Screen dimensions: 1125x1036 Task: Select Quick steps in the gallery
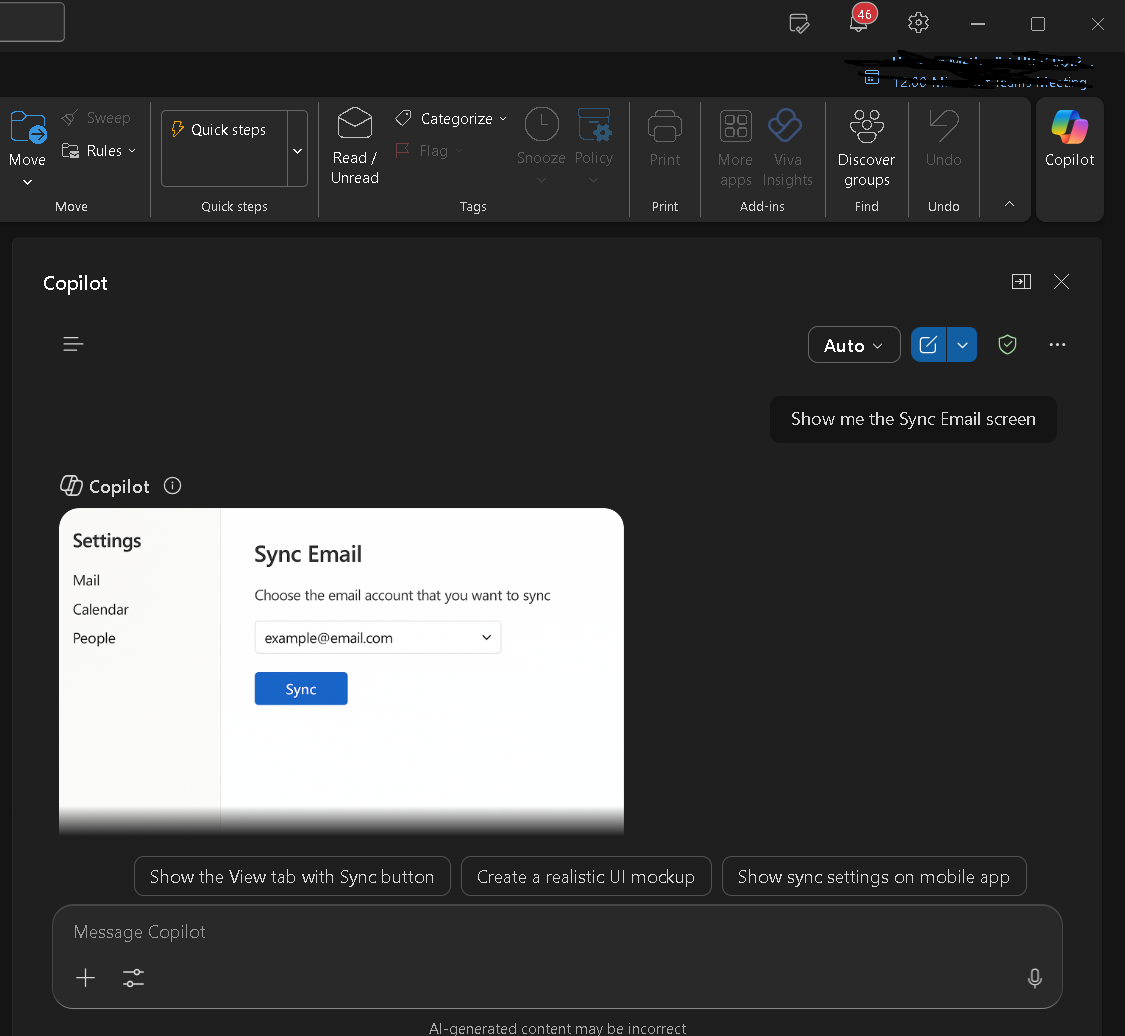[225, 130]
